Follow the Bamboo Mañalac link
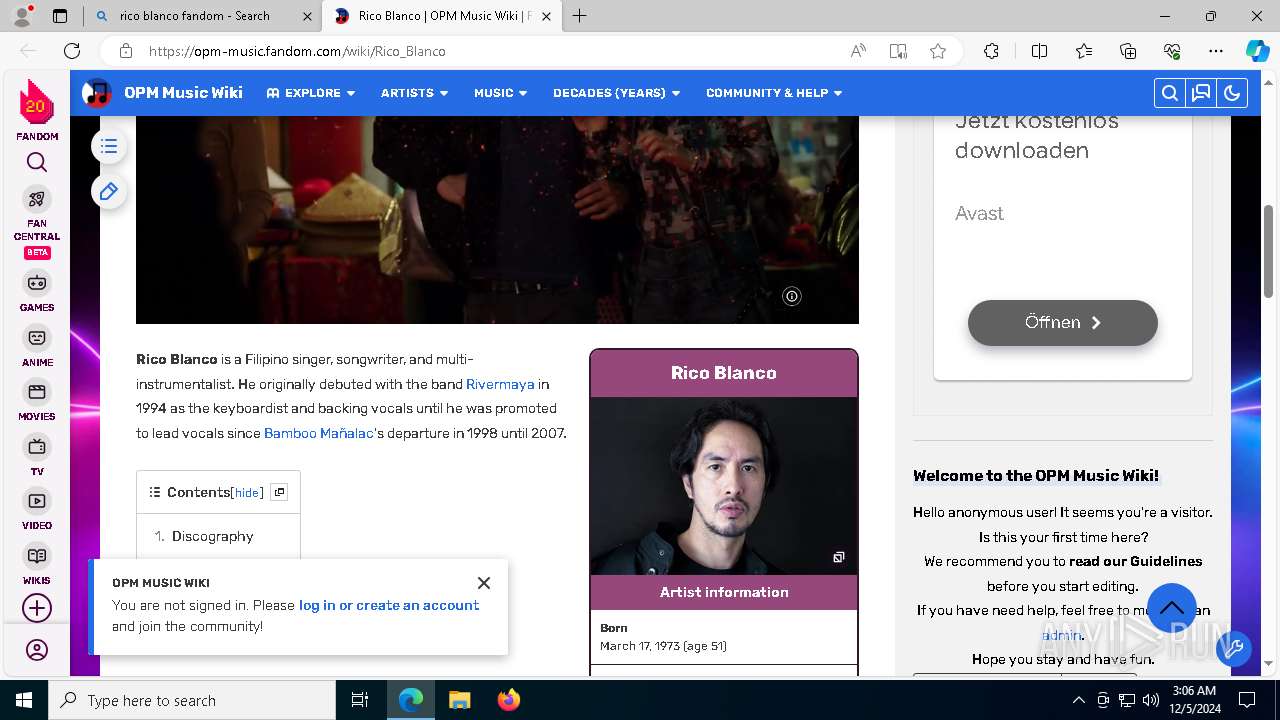This screenshot has width=1280, height=720. click(319, 433)
